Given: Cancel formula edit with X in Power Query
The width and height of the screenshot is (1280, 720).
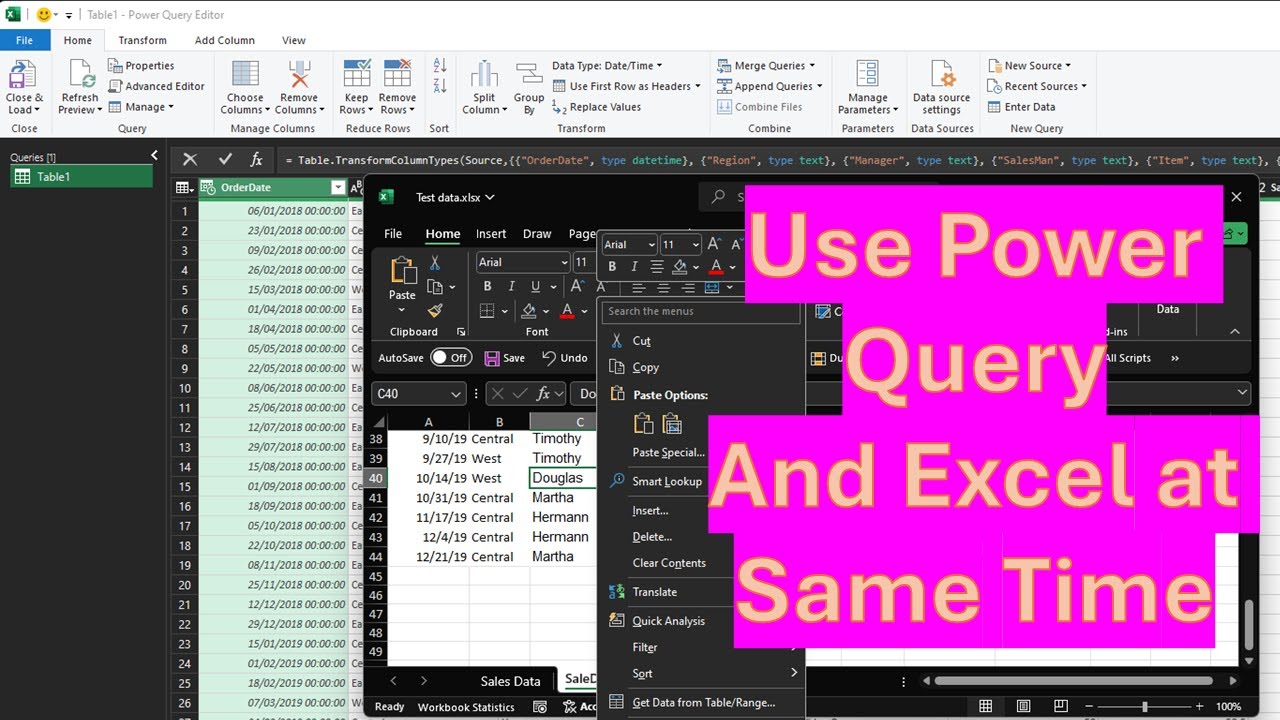Looking at the screenshot, I should [x=190, y=160].
